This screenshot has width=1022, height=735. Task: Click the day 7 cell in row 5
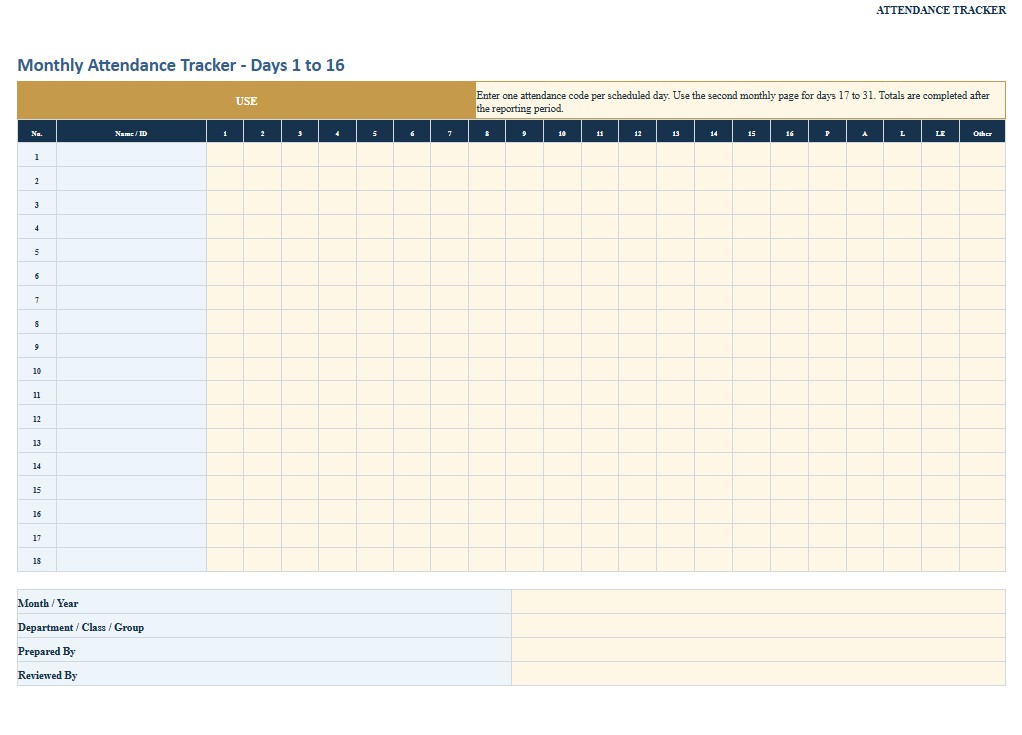(450, 250)
